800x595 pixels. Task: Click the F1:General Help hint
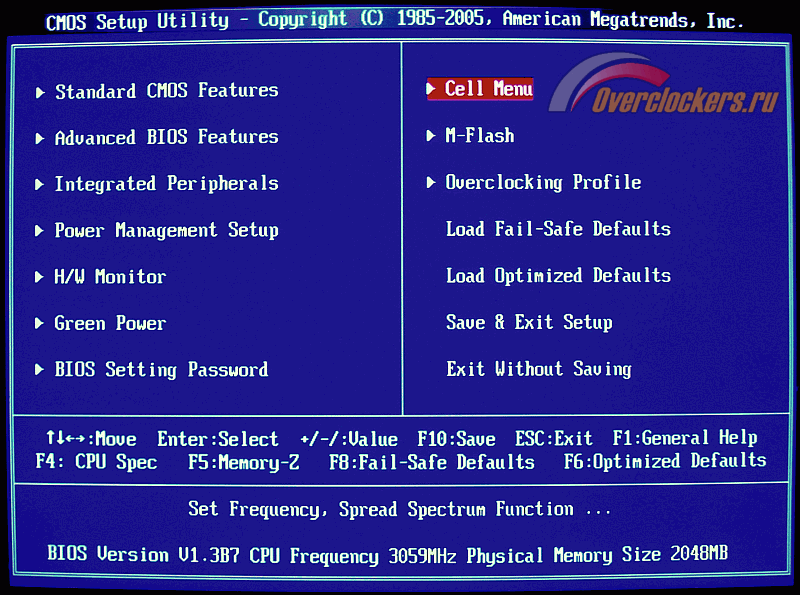coord(685,437)
